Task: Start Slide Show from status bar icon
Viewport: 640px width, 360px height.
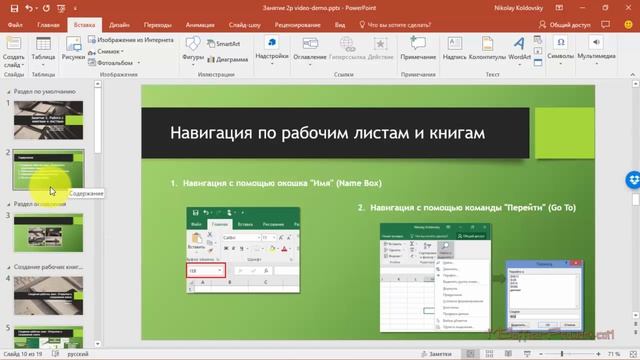Action: [527, 354]
